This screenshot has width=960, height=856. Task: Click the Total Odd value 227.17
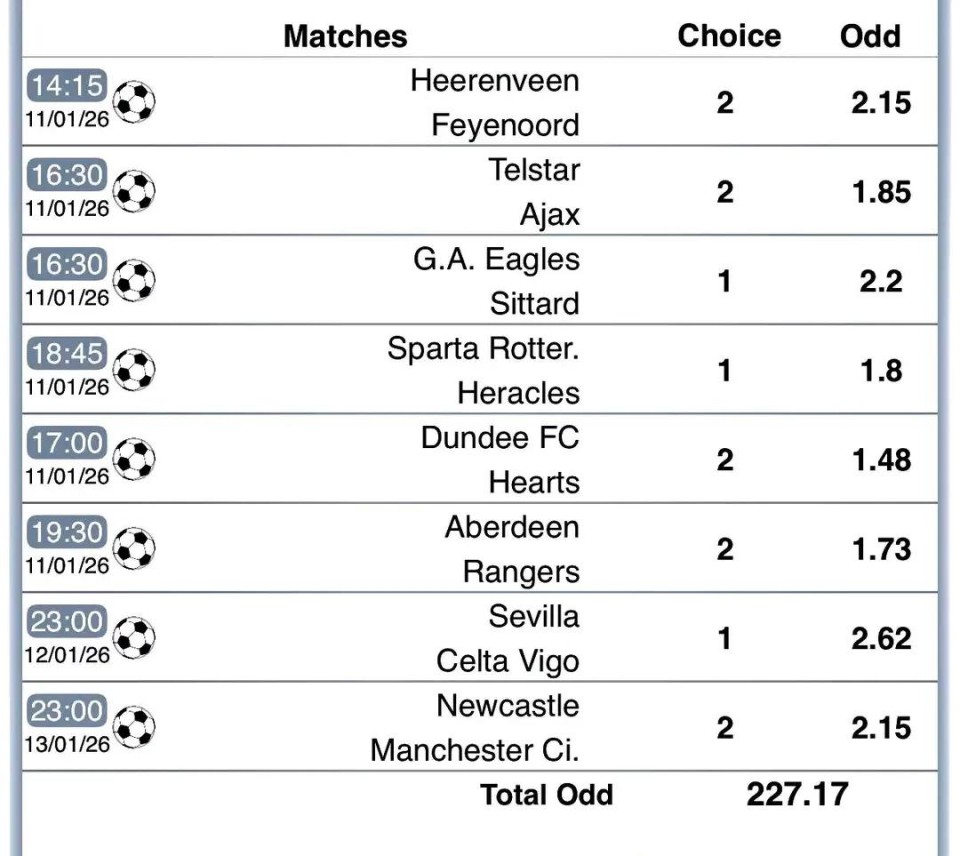[x=797, y=794]
